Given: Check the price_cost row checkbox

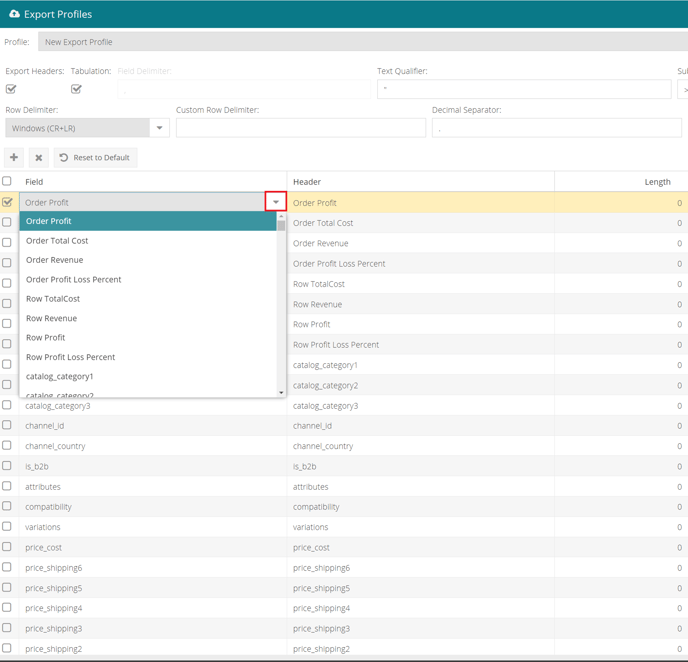Looking at the screenshot, I should point(7,546).
